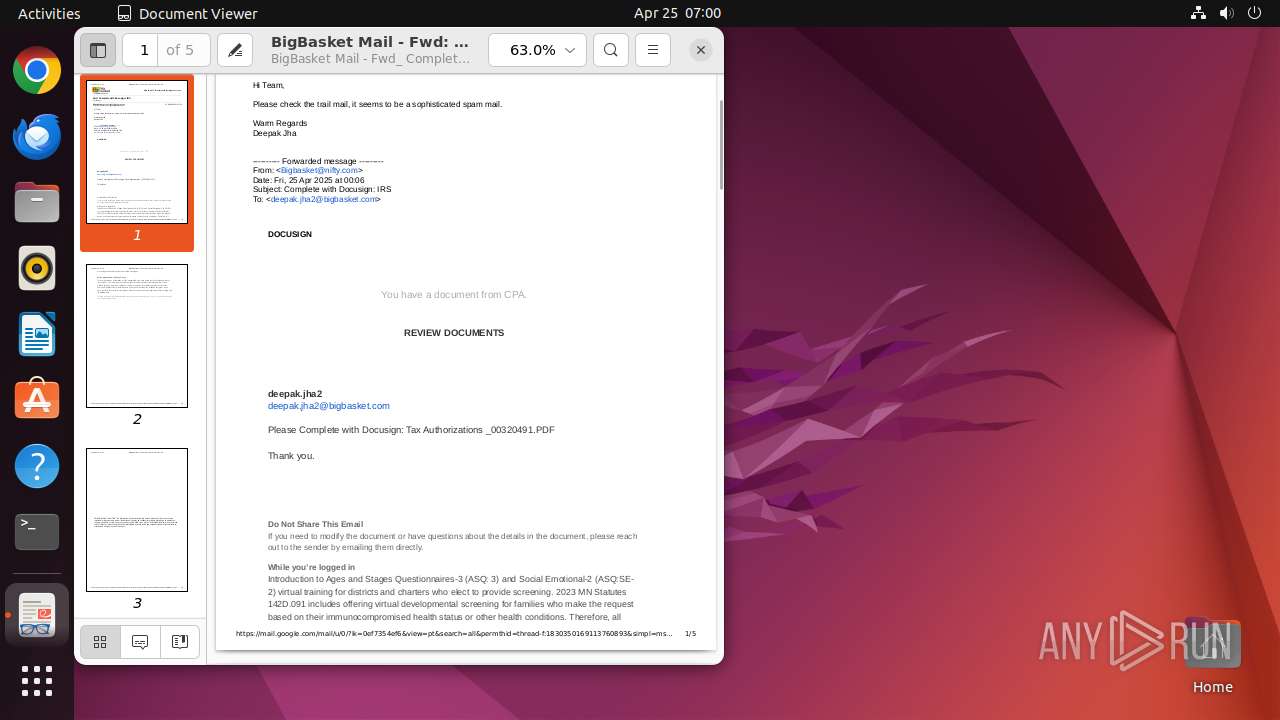The width and height of the screenshot is (1280, 720).
Task: Click the bold 'deepak.jha2' name text
Action: click(x=295, y=394)
